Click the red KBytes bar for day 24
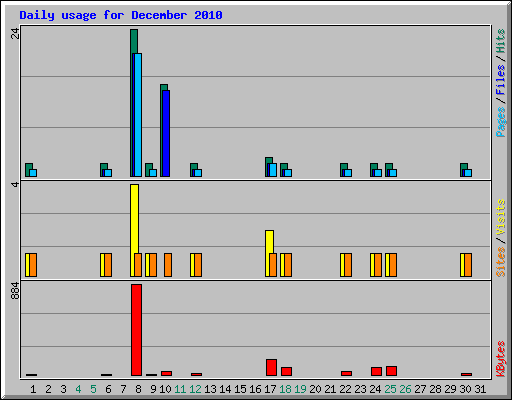 tap(376, 372)
